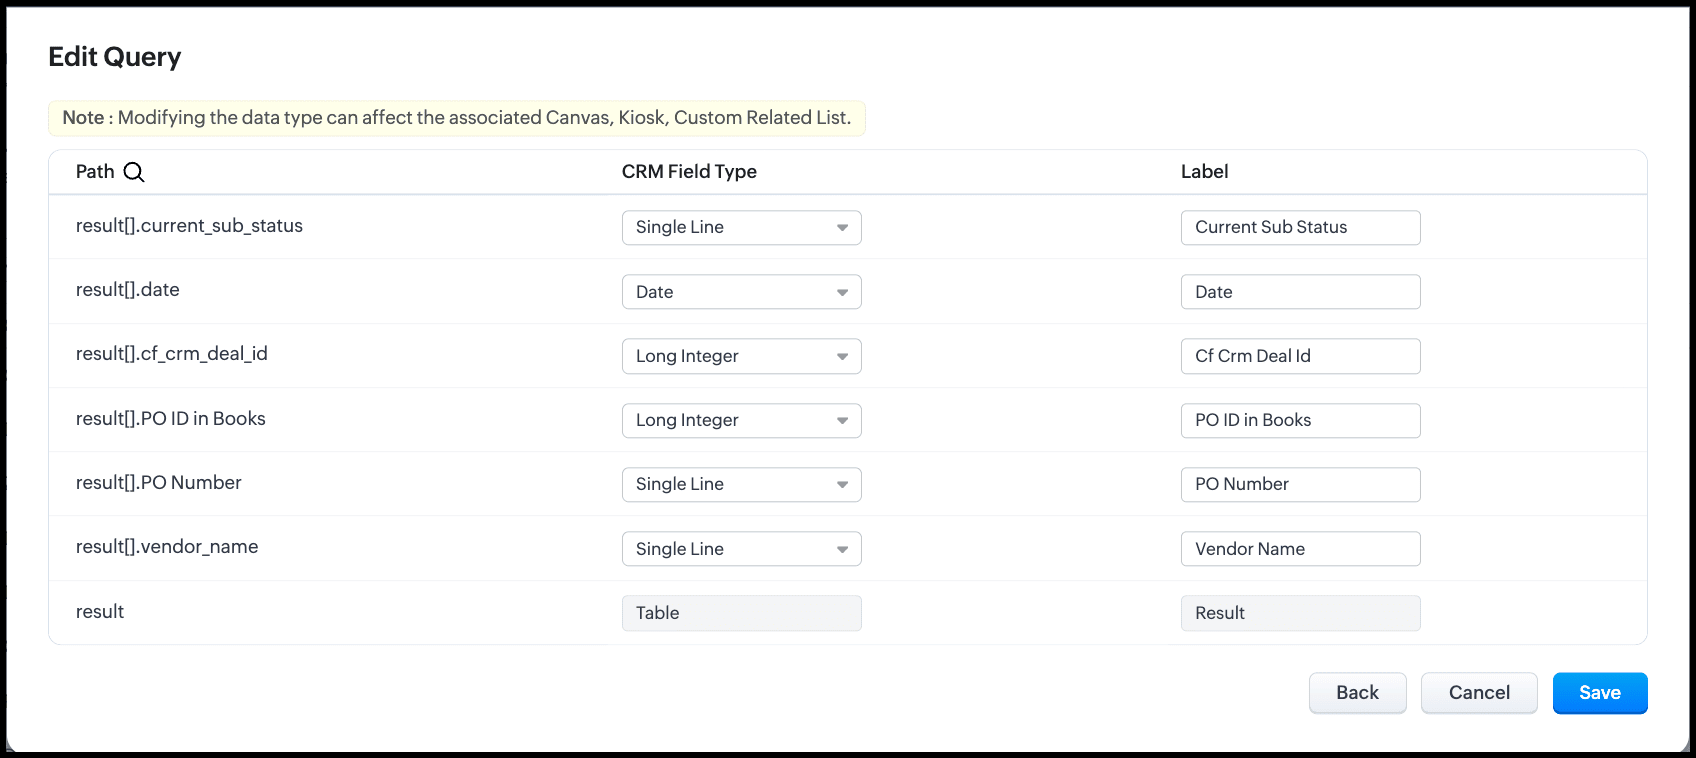Cancel the query edit
The width and height of the screenshot is (1696, 758).
1479,693
